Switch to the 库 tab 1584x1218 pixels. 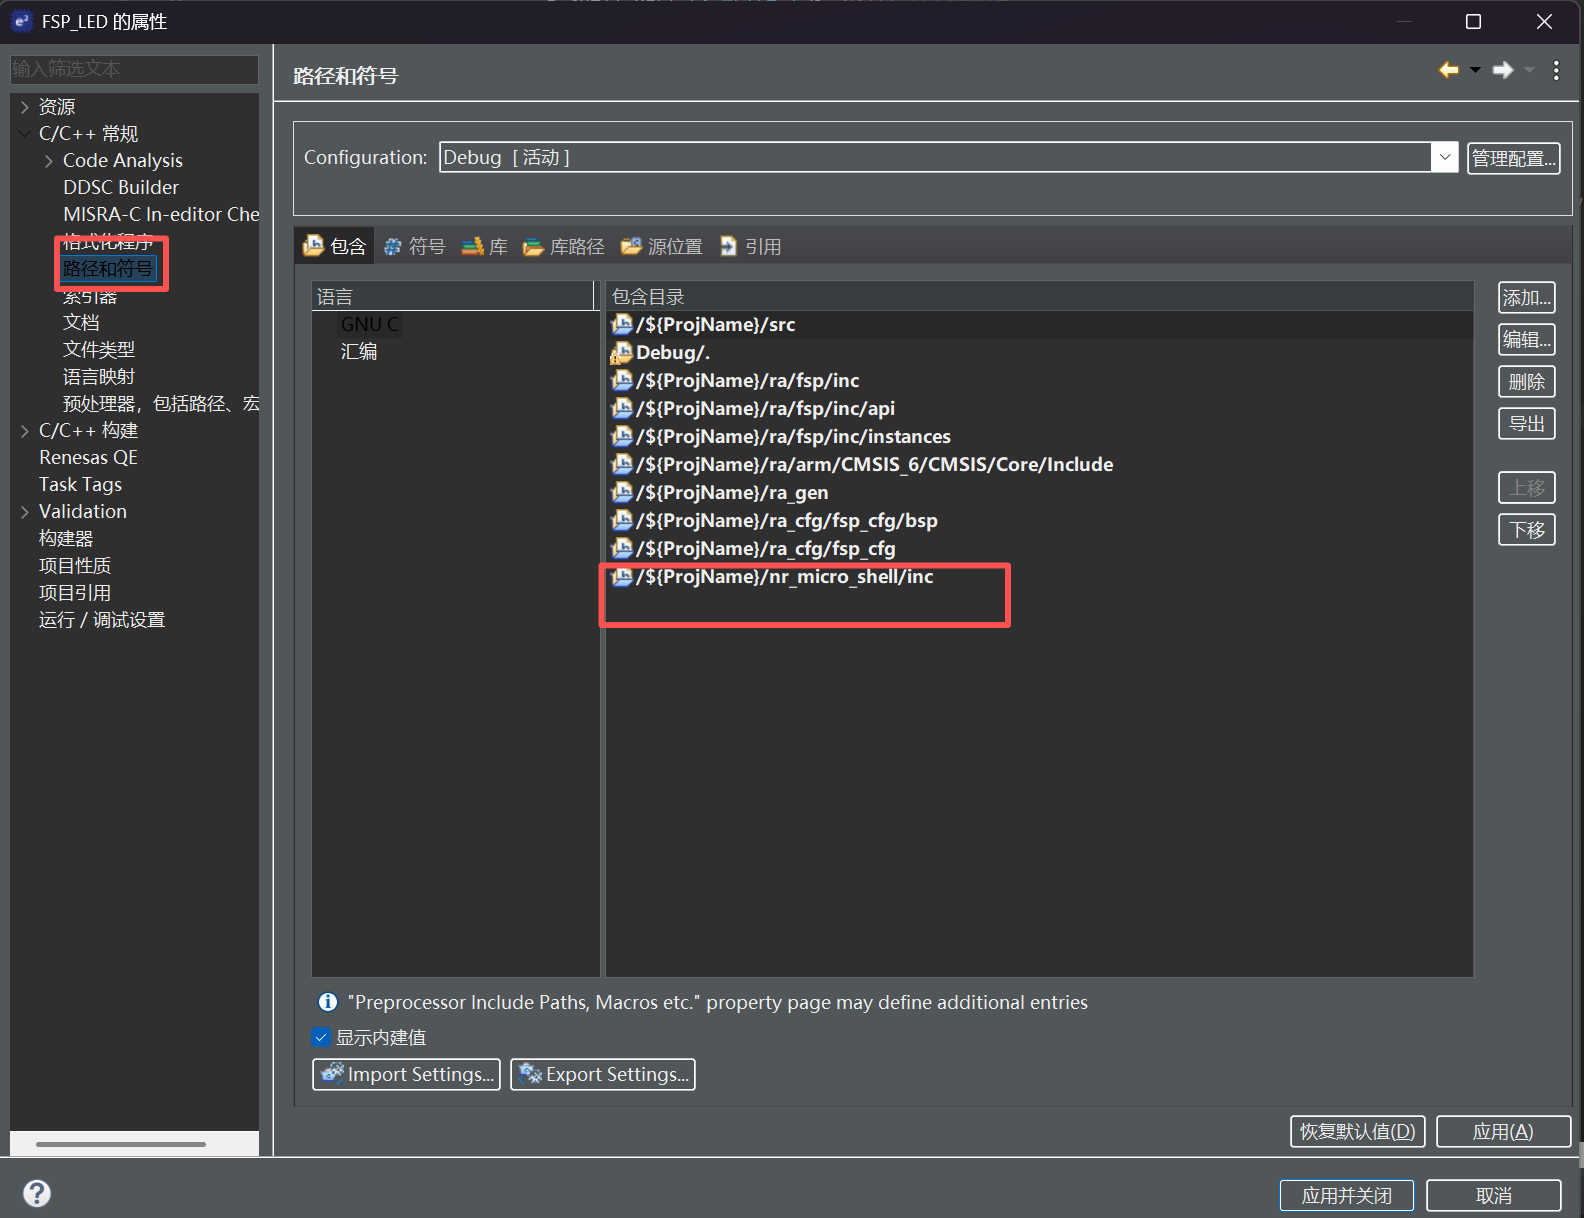coord(485,246)
